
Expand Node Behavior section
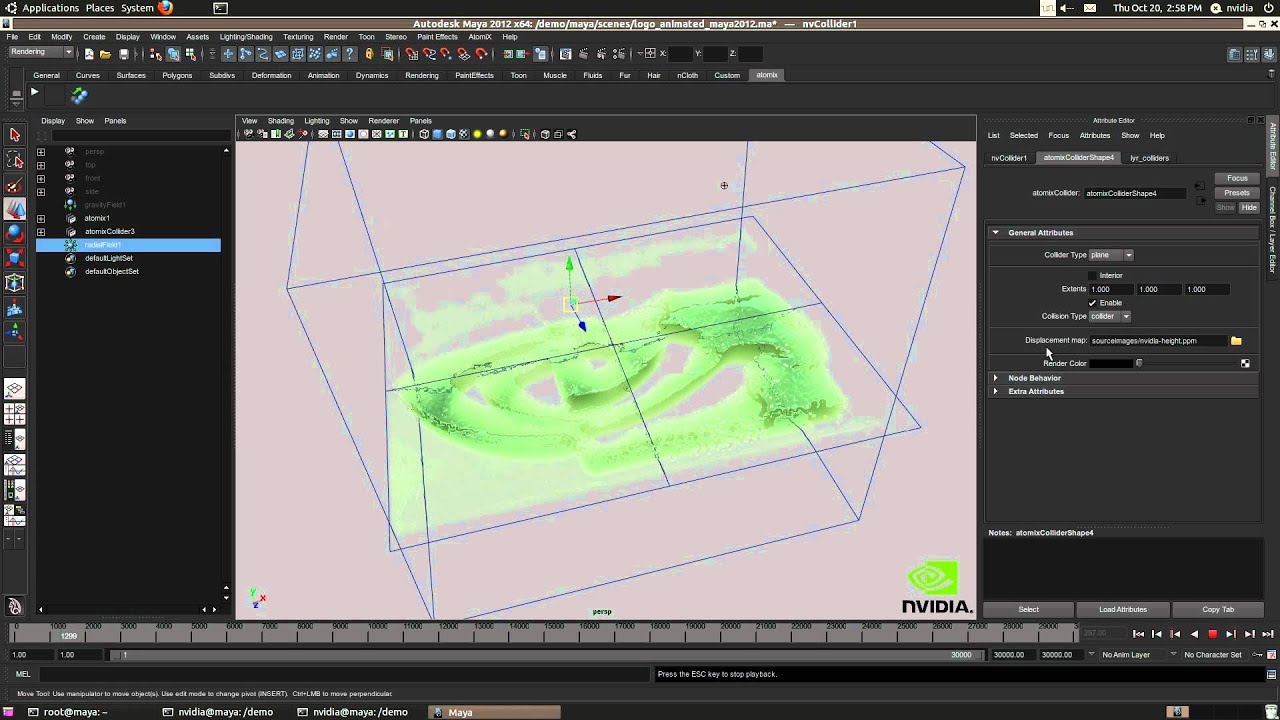[x=995, y=378]
